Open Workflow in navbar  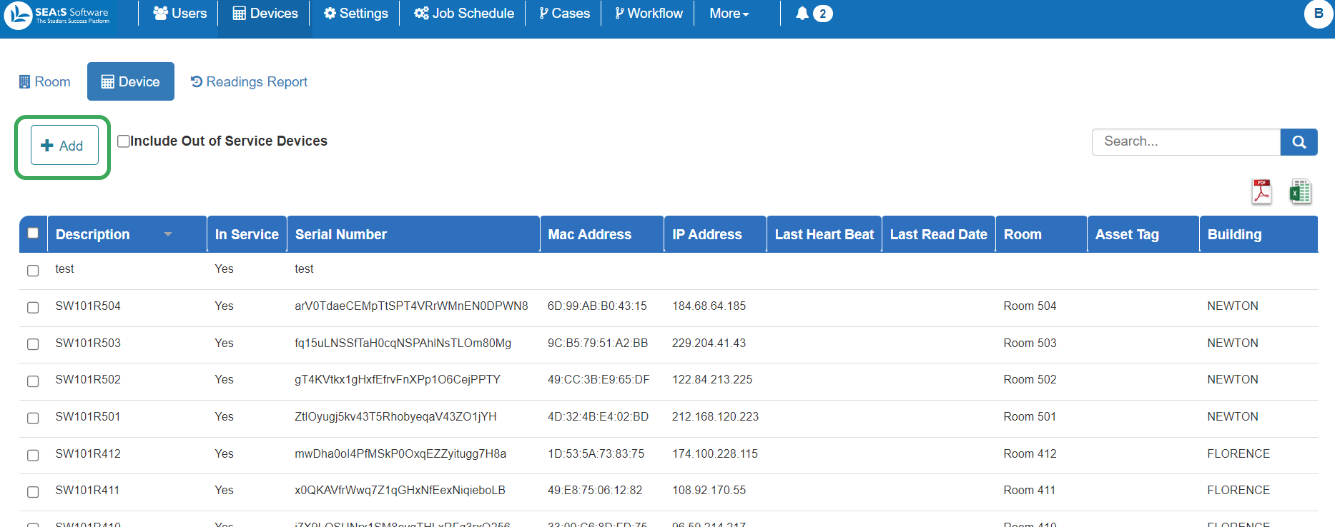click(x=649, y=14)
